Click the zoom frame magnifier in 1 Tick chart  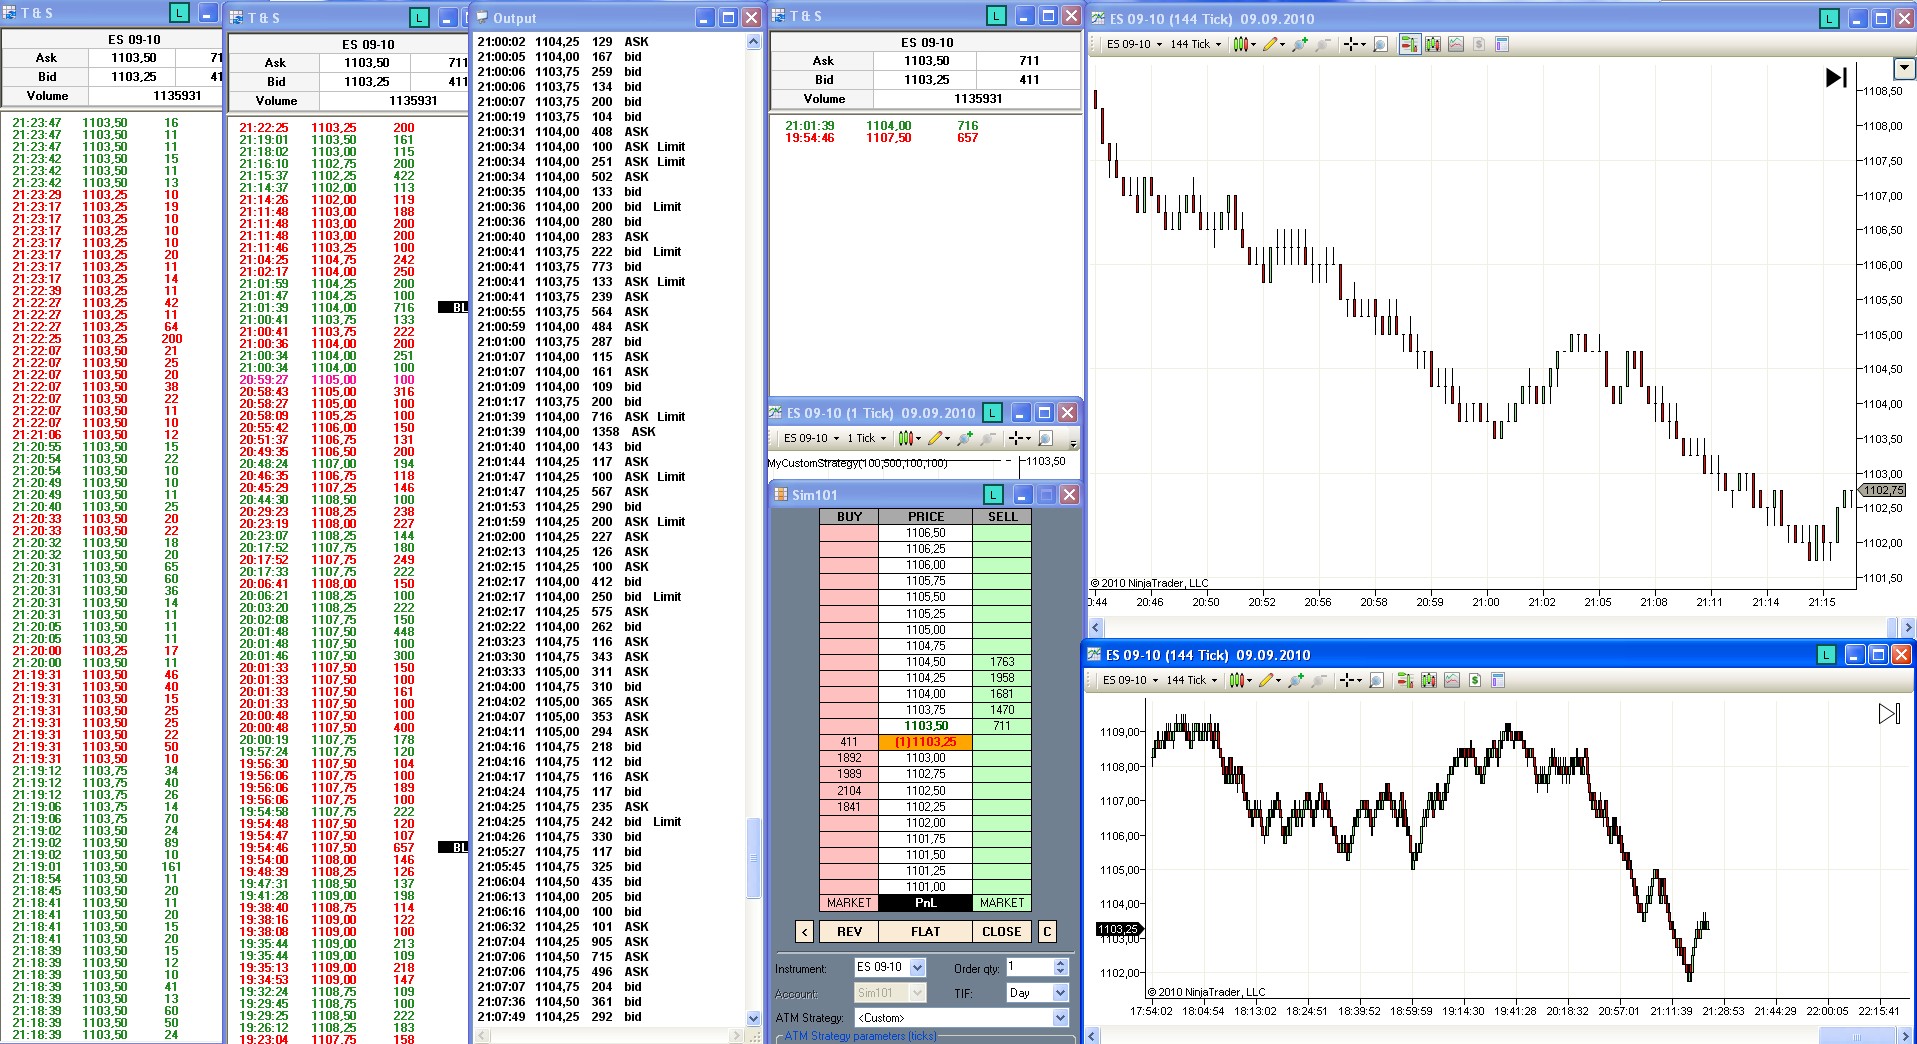point(1045,438)
